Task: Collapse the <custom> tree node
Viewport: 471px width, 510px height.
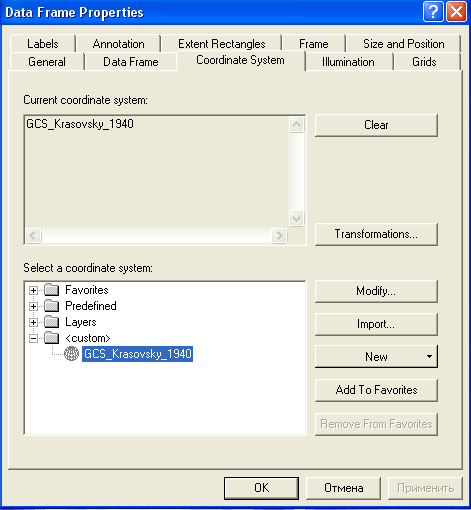Action: [33, 338]
